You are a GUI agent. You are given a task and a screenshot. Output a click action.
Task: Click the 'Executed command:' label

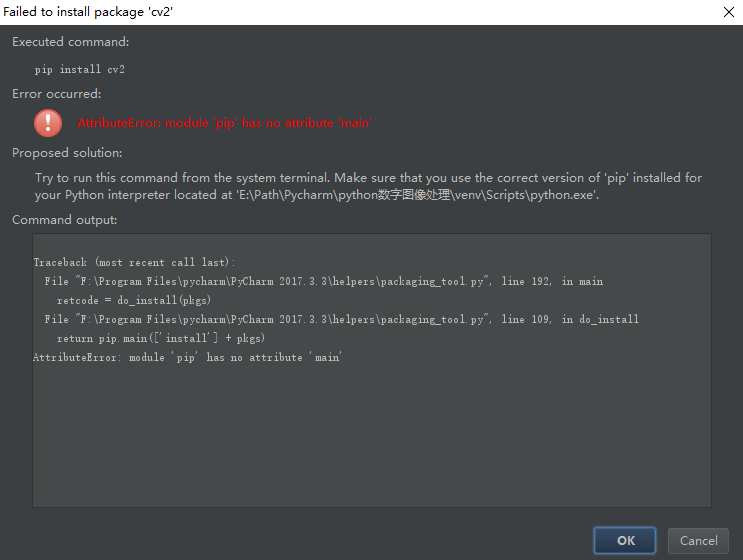tap(70, 42)
